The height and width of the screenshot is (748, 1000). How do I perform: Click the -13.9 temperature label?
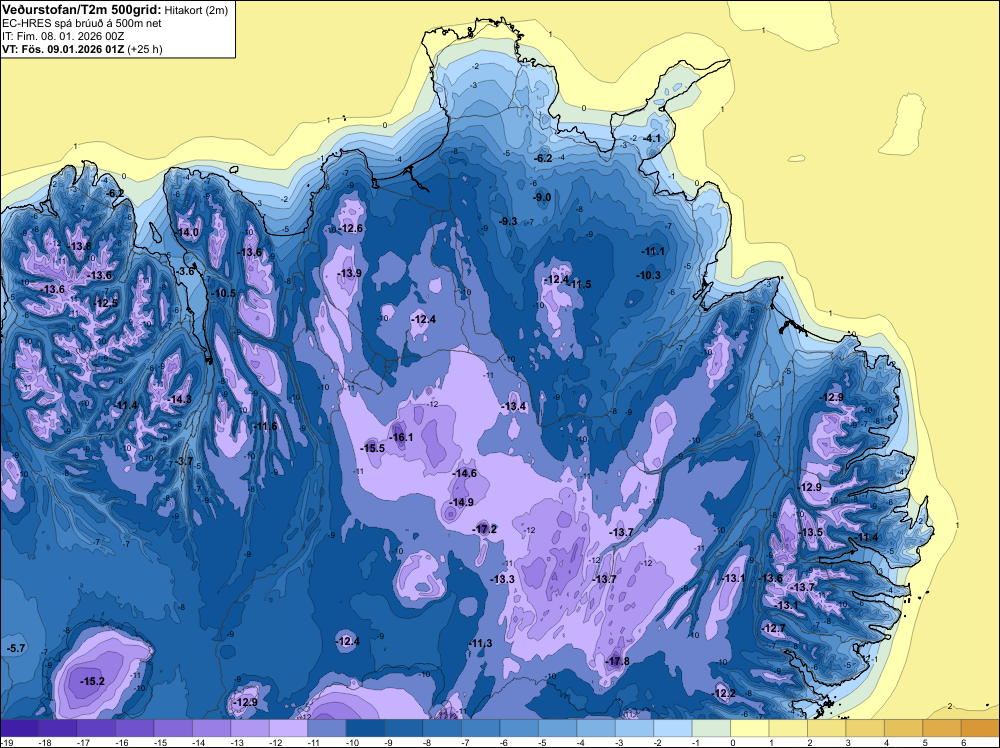tap(350, 273)
